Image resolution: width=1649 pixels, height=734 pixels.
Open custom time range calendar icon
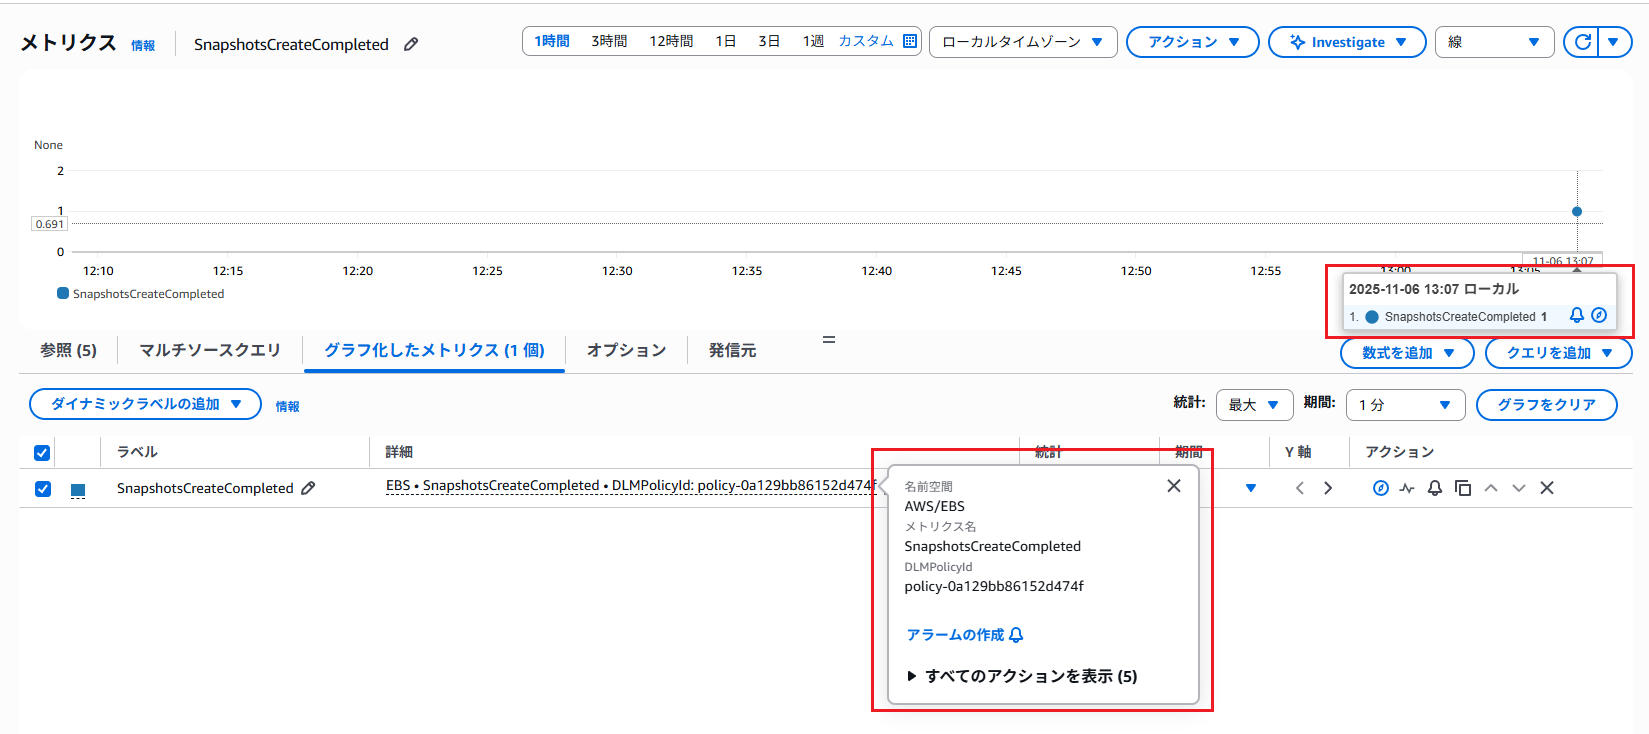pyautogui.click(x=909, y=41)
